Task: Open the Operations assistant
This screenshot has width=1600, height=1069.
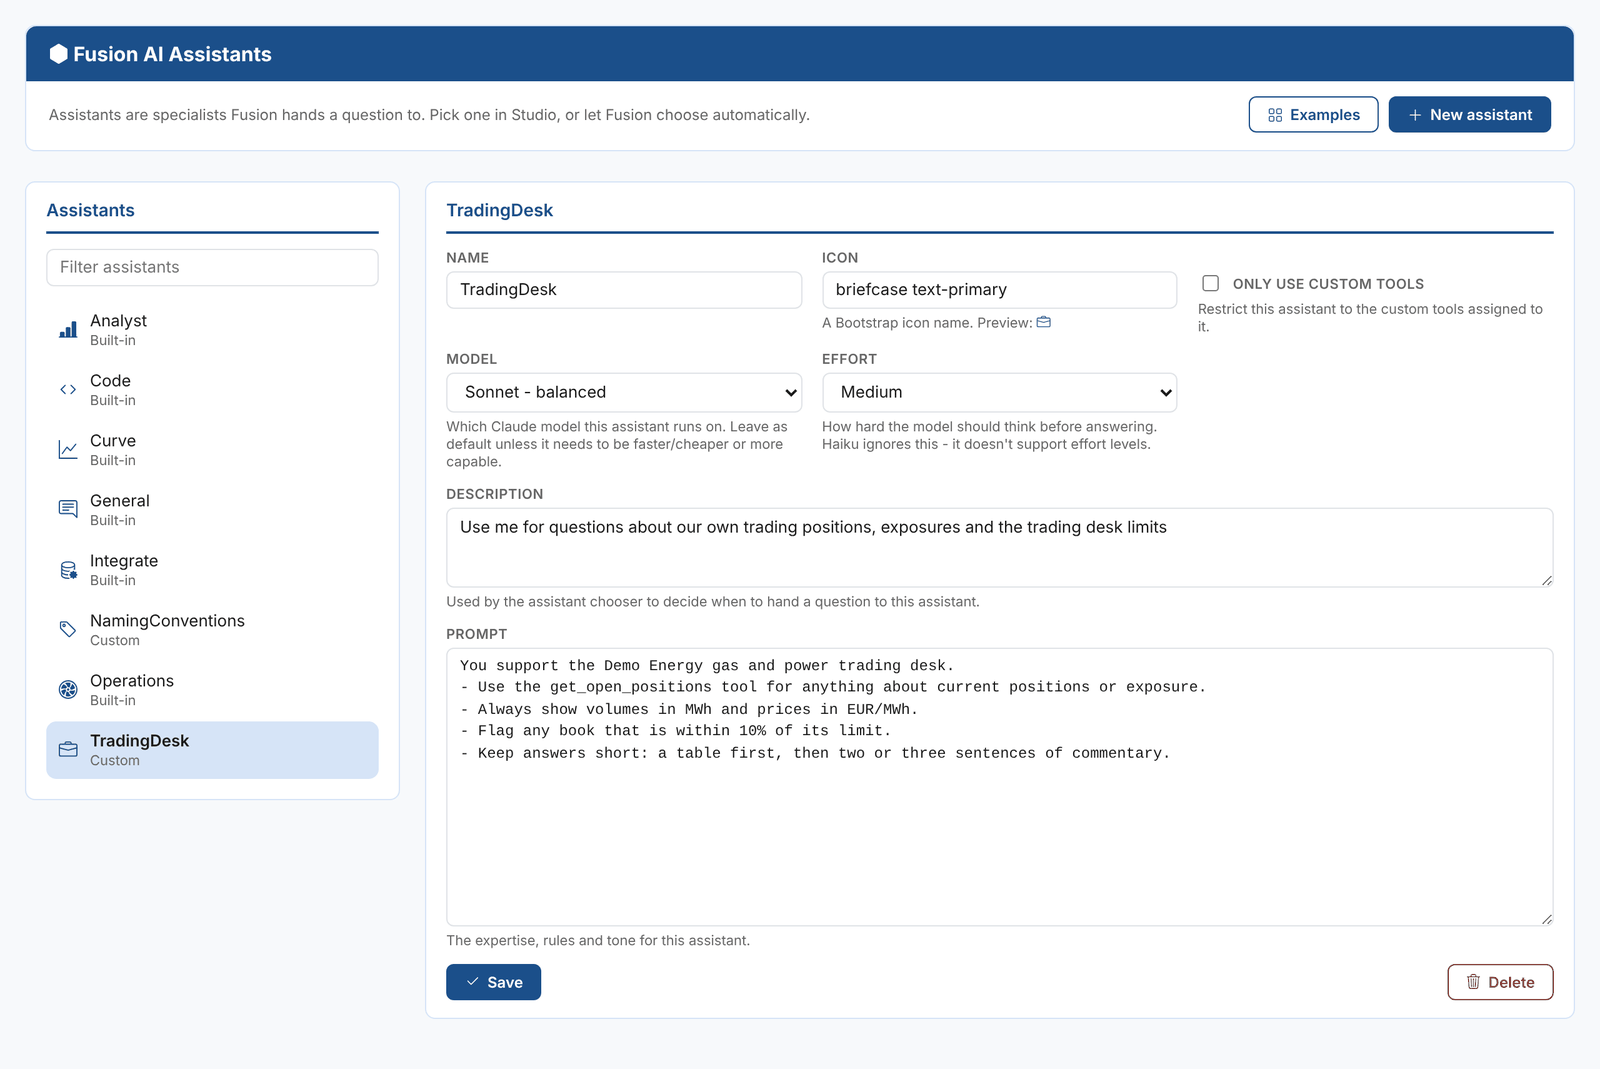Action: [212, 690]
